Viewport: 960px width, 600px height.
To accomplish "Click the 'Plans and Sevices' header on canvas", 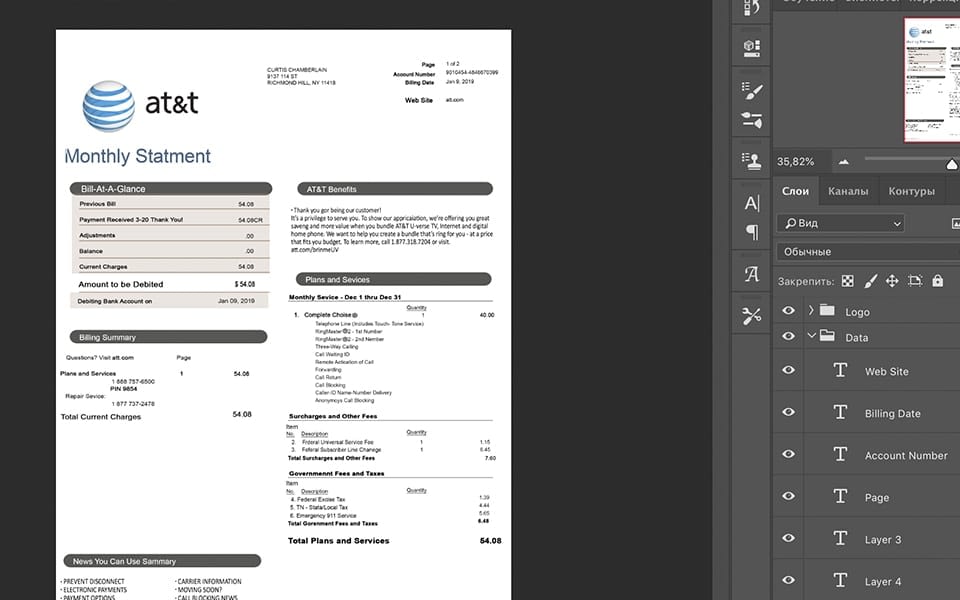I will click(394, 279).
